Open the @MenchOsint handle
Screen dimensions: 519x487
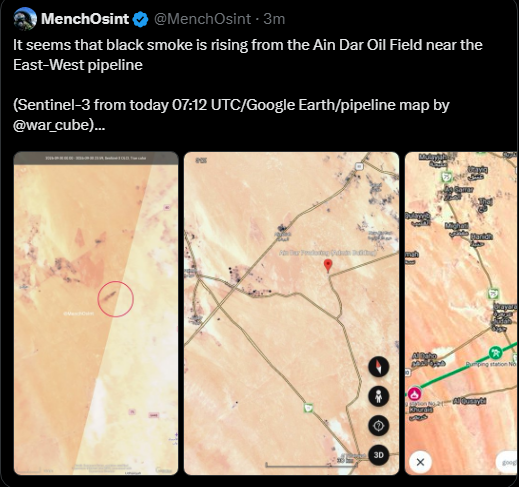(202, 19)
